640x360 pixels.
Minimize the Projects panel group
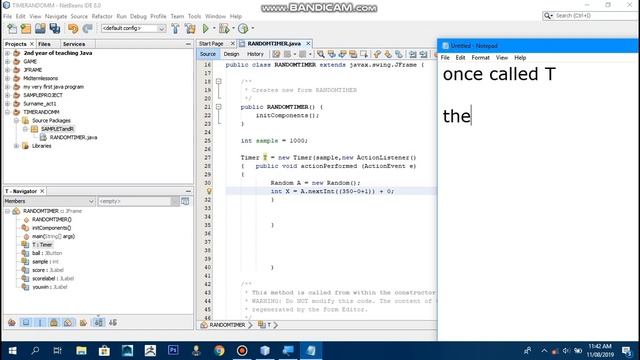188,44
